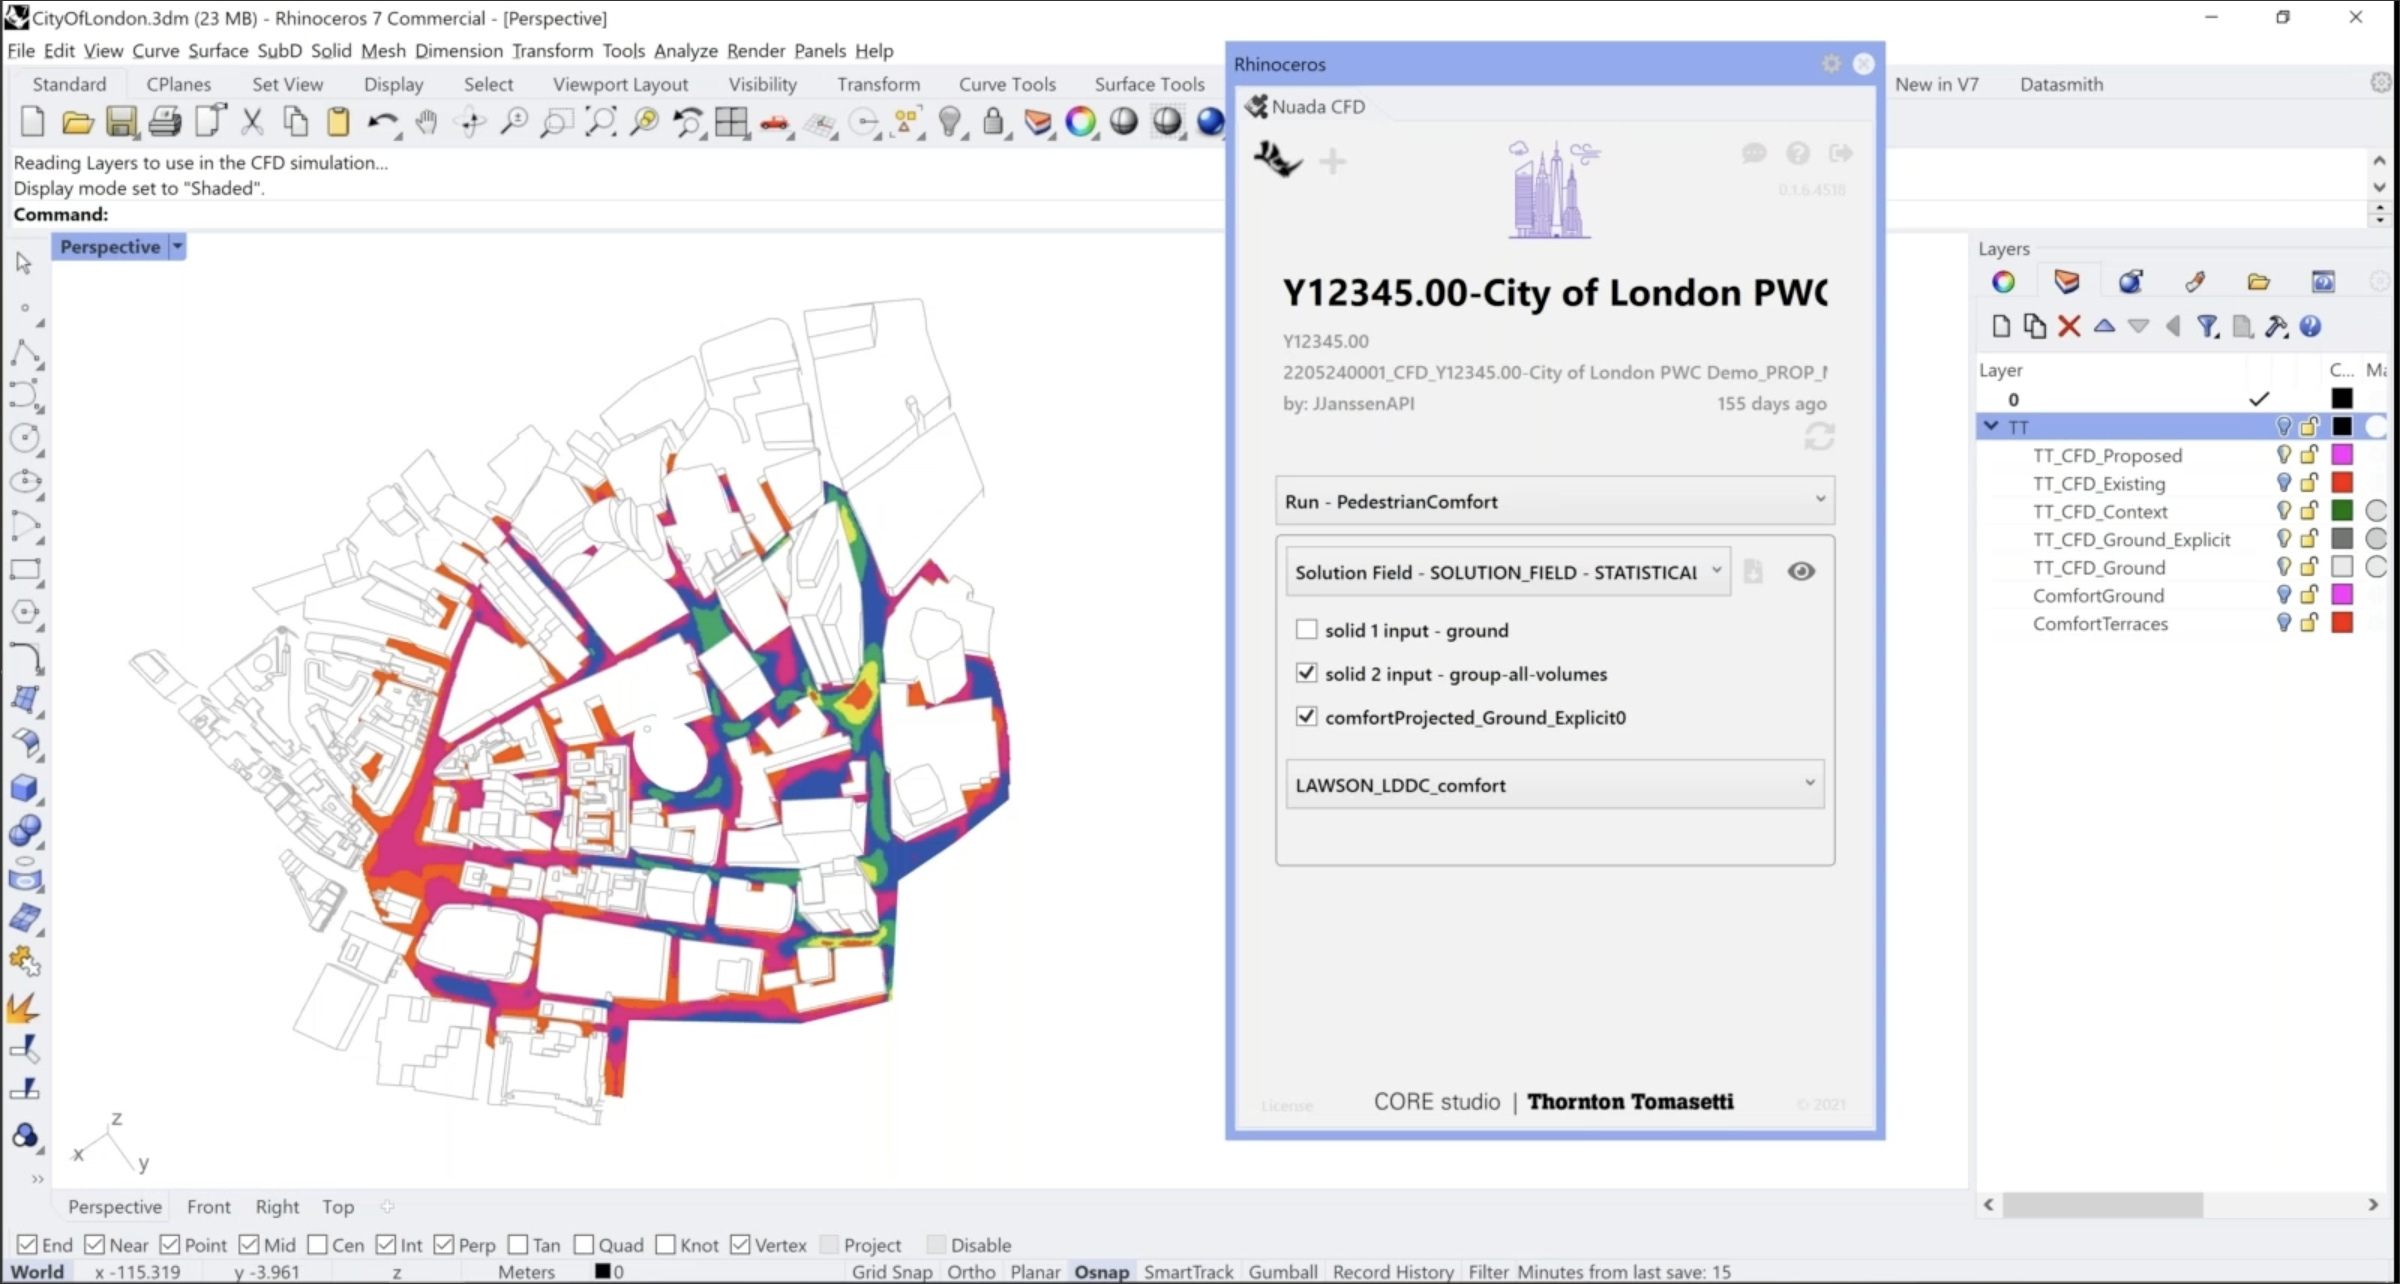Click the help question mark in the Nuada panel
Viewport: 2400px width, 1284px height.
[1797, 153]
